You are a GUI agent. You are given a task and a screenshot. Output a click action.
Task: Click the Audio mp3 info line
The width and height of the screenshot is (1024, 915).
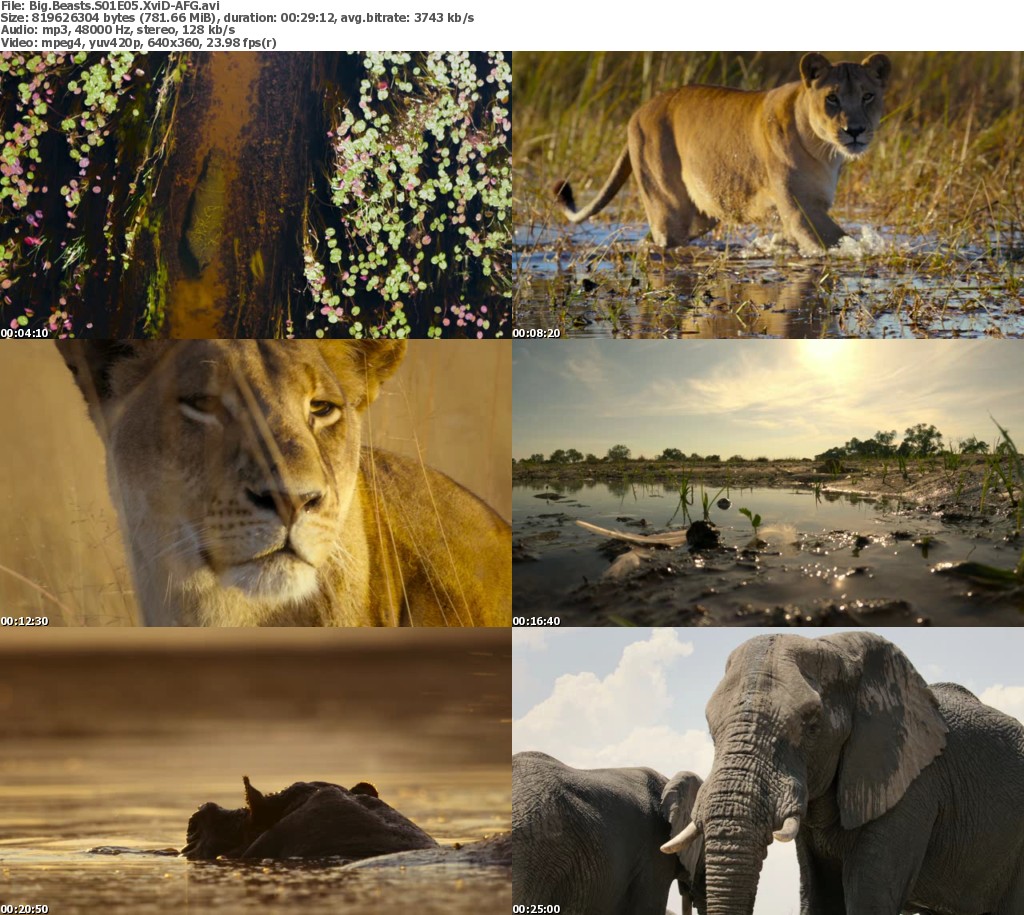[117, 30]
